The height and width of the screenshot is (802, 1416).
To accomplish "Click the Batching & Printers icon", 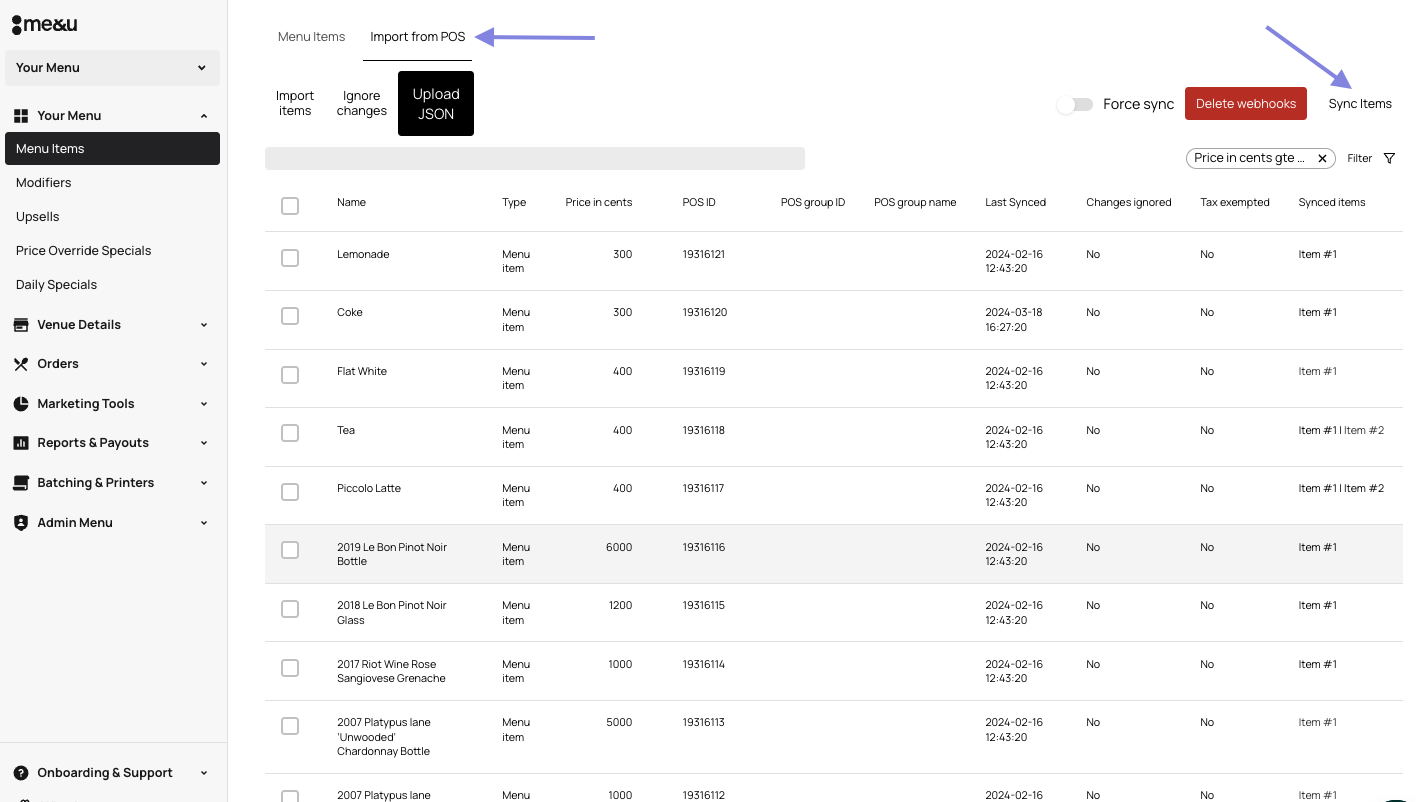I will pyautogui.click(x=21, y=483).
